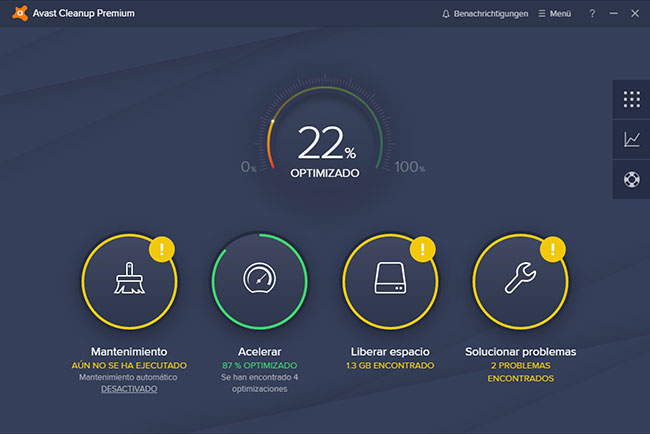Viewport: 650px width, 434px height.
Task: Open Benachrichtigungen bell notifications
Action: (x=485, y=14)
